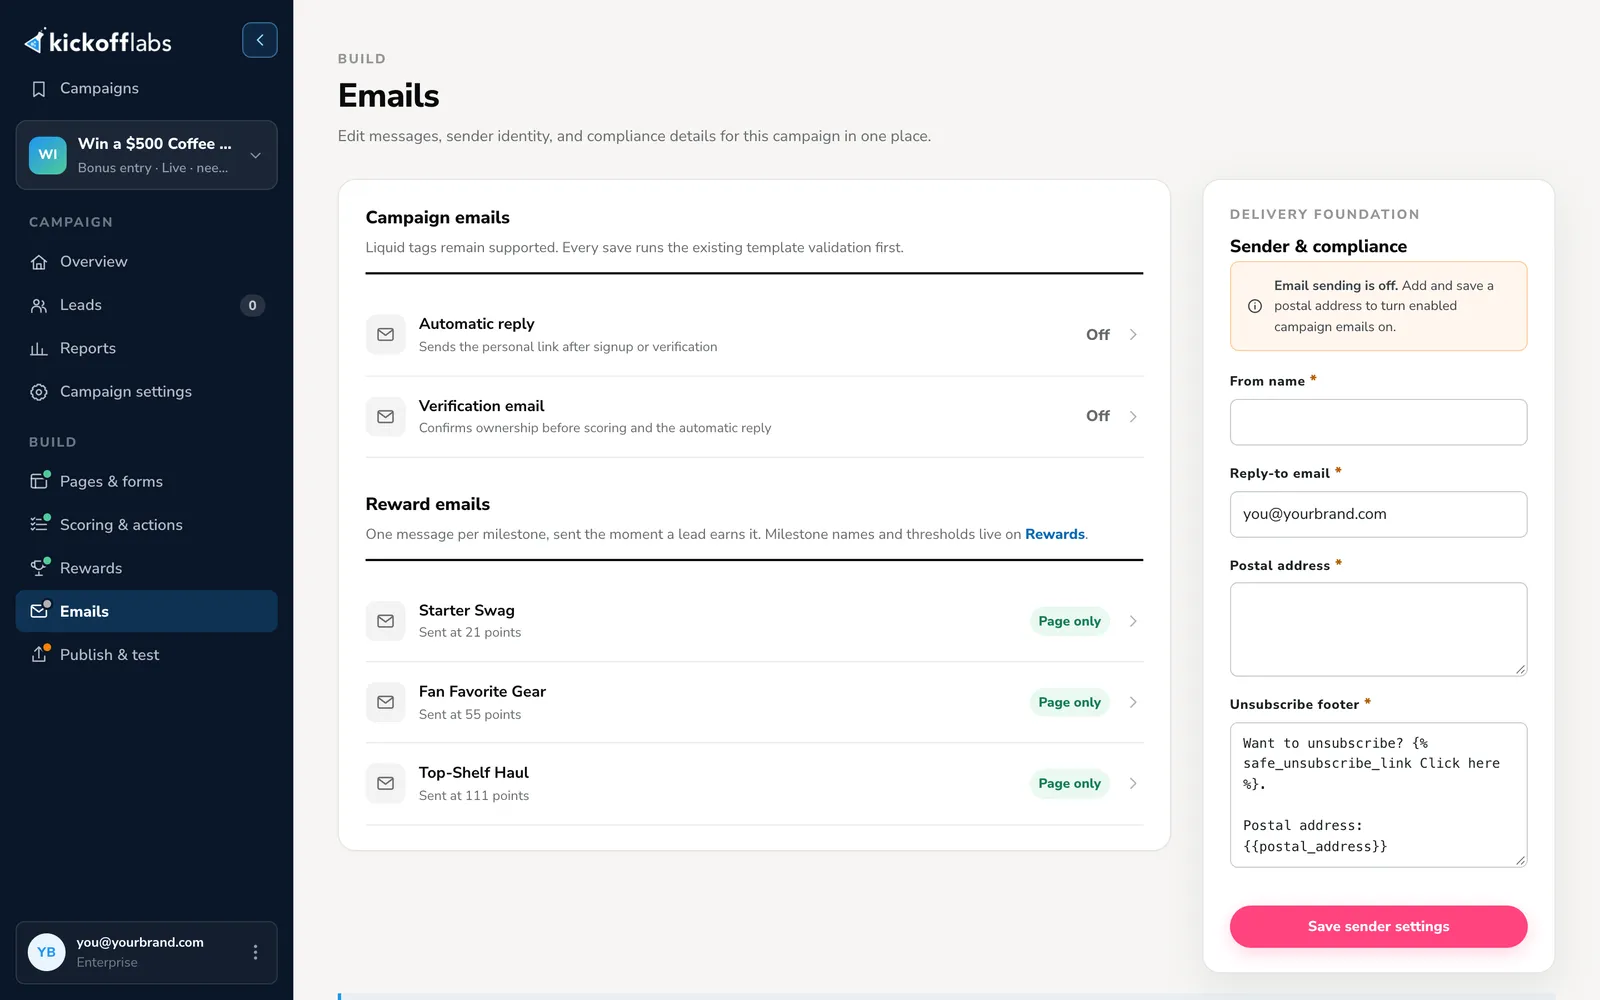1600x1000 pixels.
Task: Select Reports in the sidebar
Action: click(x=146, y=348)
